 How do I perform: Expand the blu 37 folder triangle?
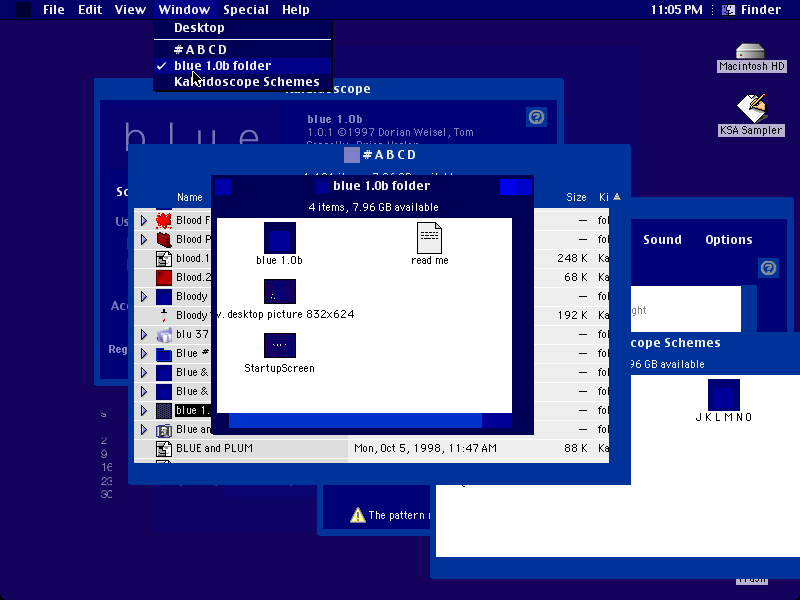click(x=144, y=335)
